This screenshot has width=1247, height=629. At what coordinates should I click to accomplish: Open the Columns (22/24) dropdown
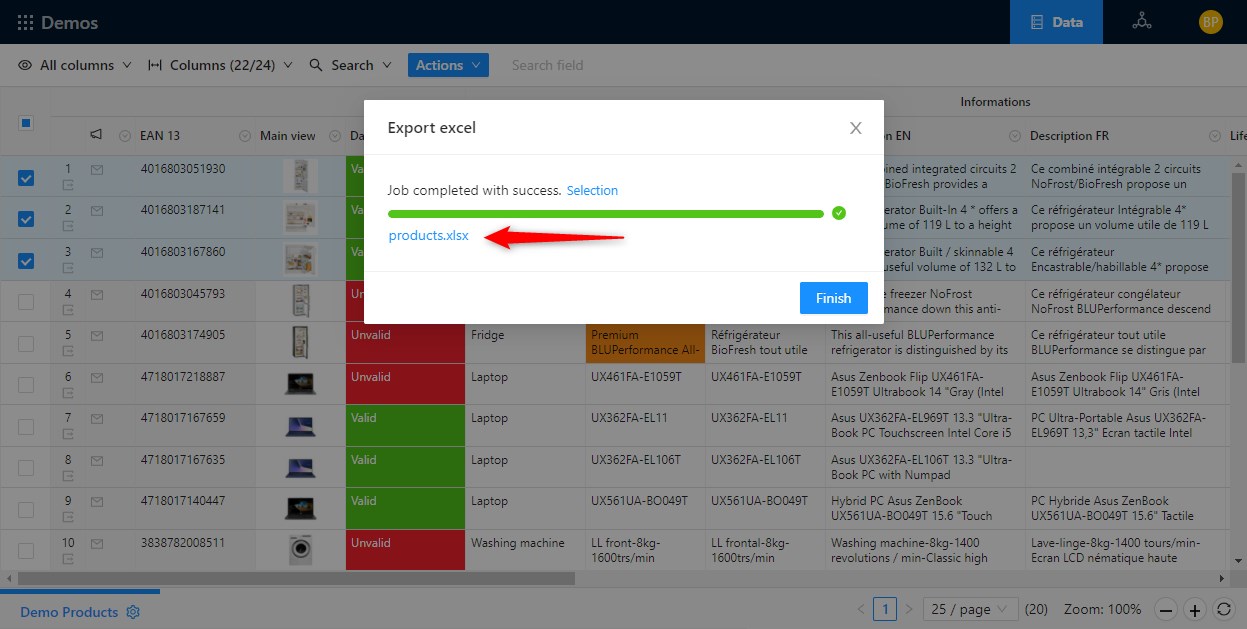pyautogui.click(x=220, y=65)
